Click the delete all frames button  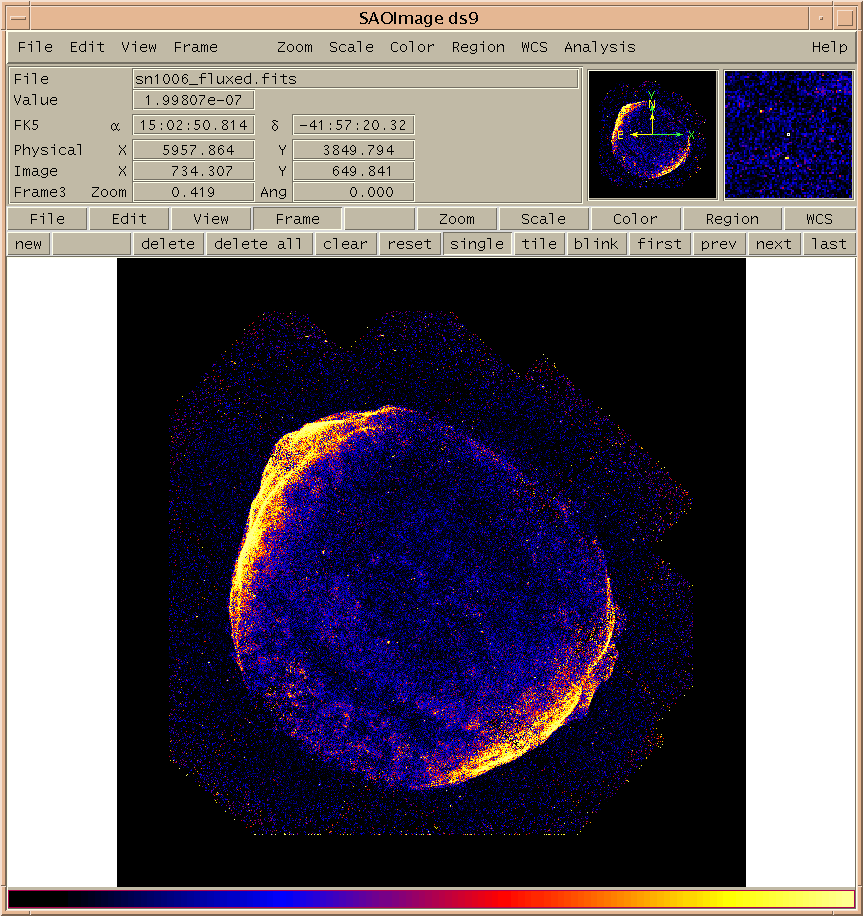click(x=258, y=244)
